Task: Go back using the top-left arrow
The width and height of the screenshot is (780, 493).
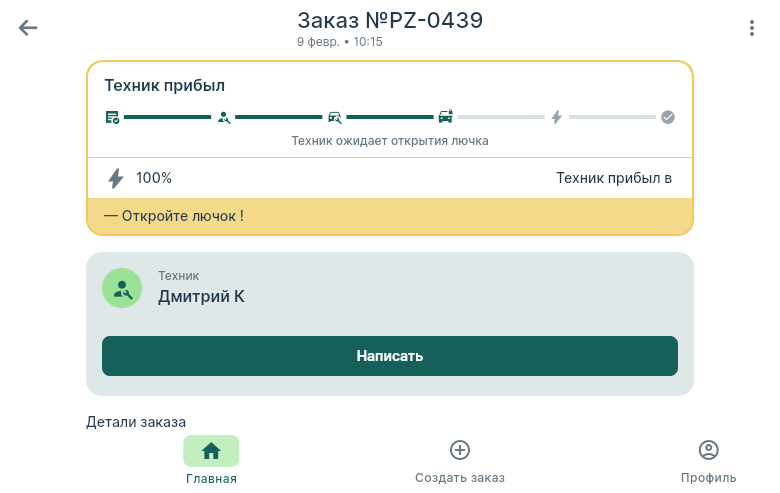Action: tap(28, 28)
